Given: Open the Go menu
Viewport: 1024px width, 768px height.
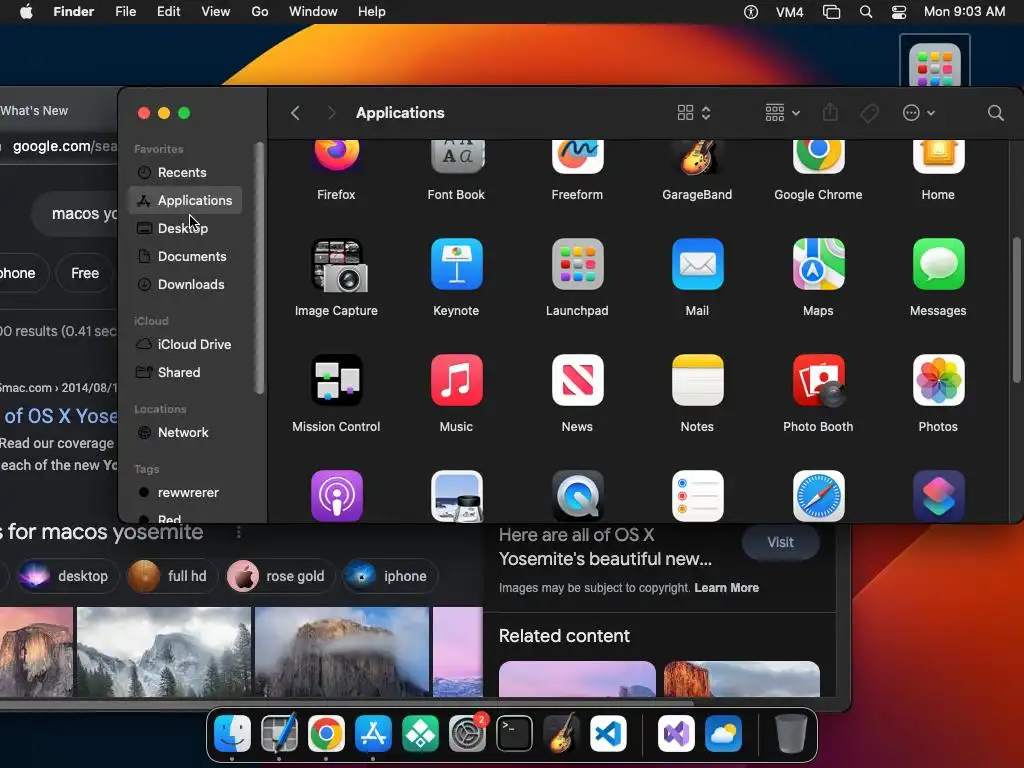Looking at the screenshot, I should 260,12.
